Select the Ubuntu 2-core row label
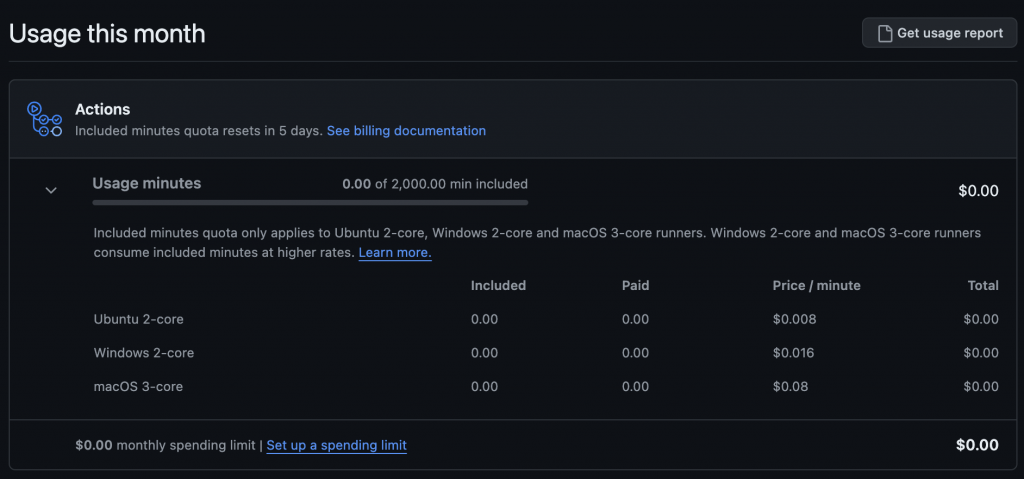 click(x=139, y=319)
